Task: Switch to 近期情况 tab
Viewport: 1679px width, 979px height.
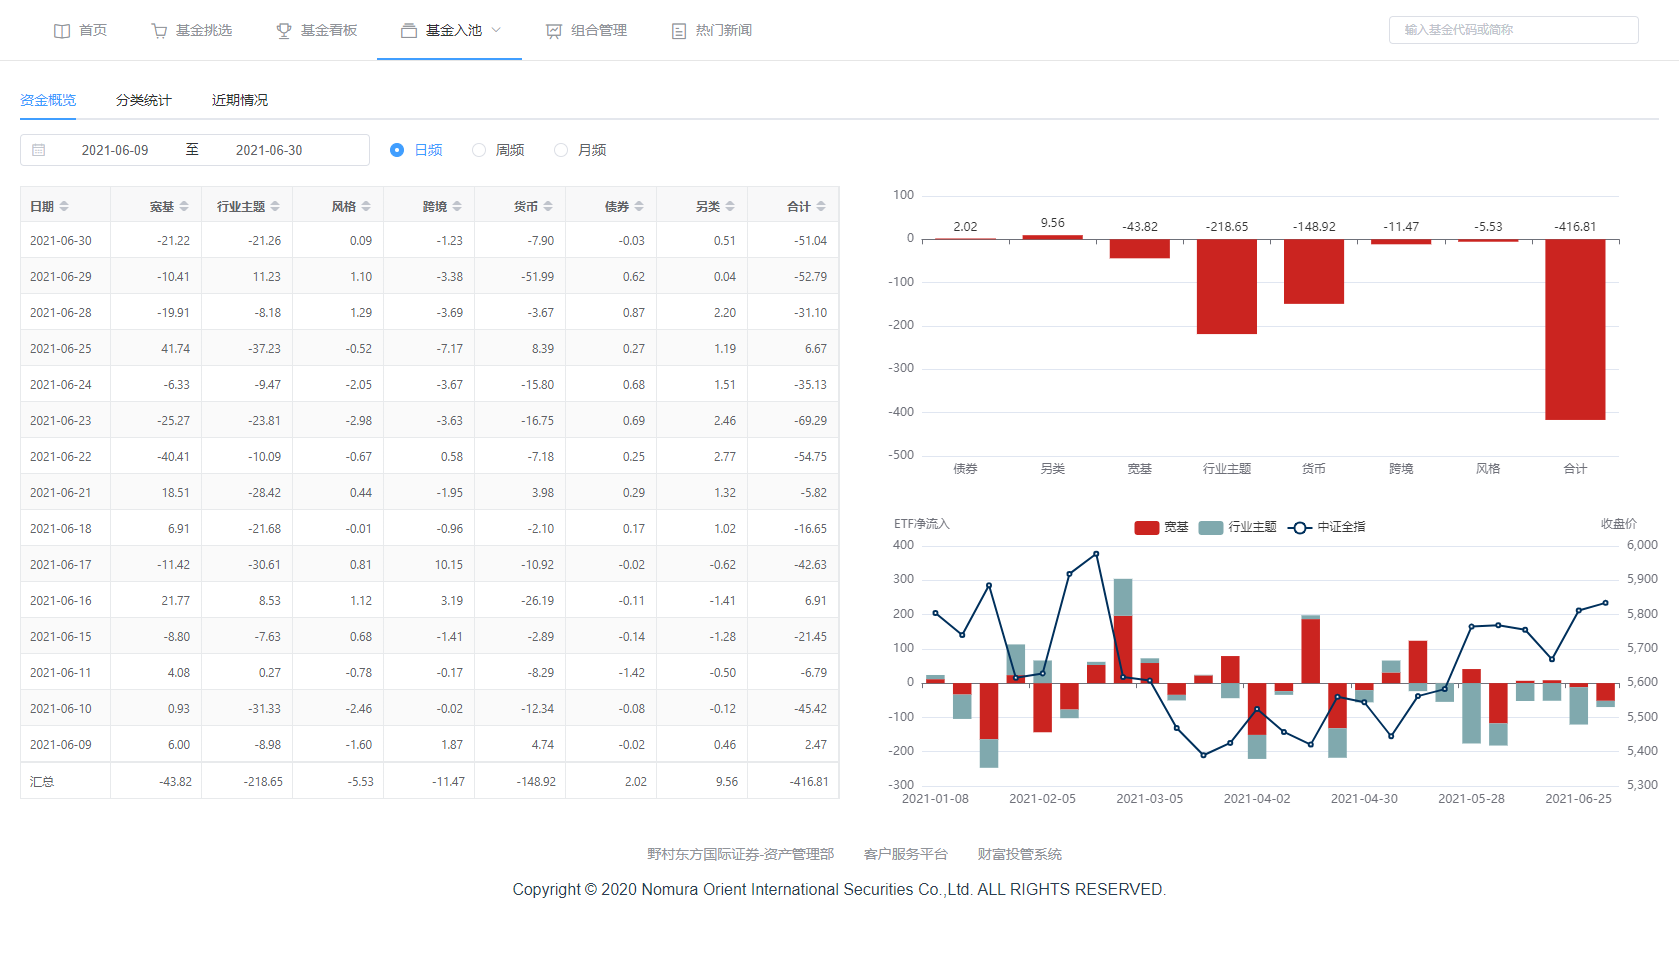Action: (x=240, y=100)
